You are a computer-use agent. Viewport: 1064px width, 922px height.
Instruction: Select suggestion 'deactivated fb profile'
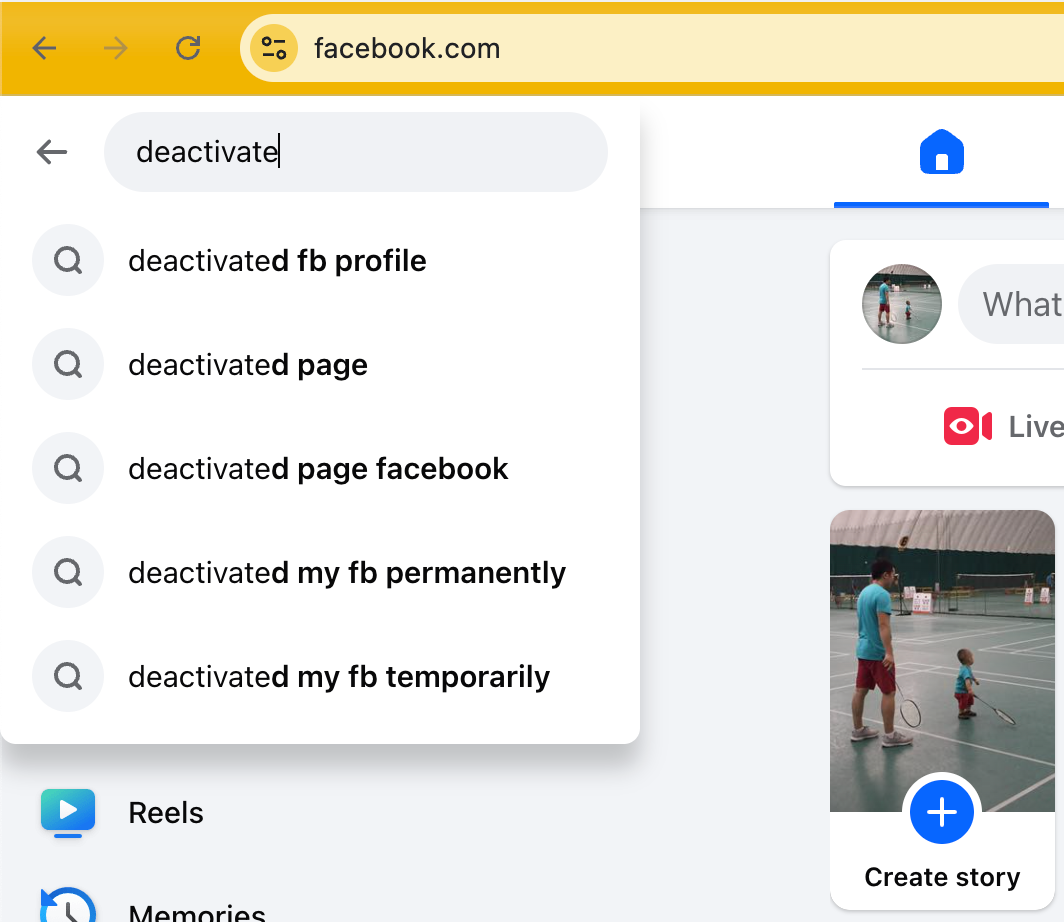(320, 261)
